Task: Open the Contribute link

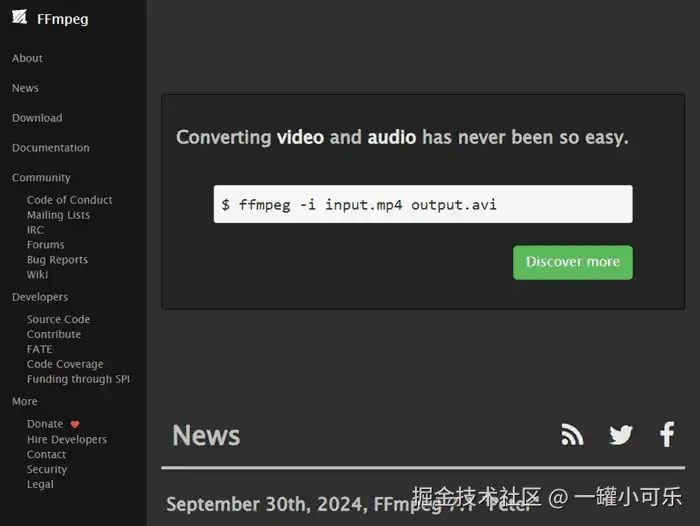Action: pyautogui.click(x=54, y=334)
